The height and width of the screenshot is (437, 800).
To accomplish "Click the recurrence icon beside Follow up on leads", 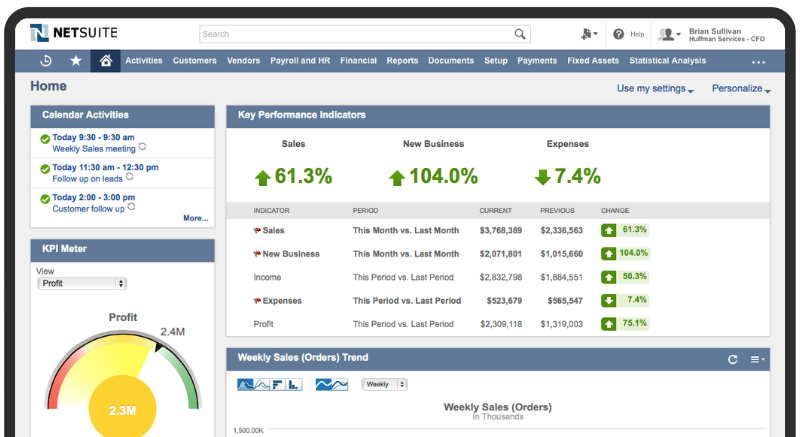I will (130, 176).
